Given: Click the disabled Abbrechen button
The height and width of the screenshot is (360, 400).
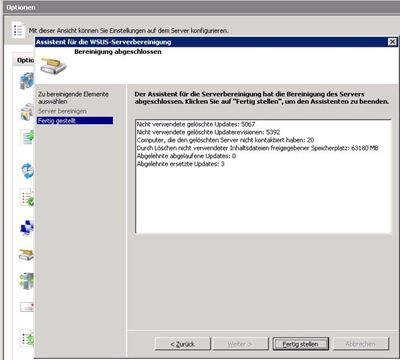Looking at the screenshot, I should coord(361,344).
